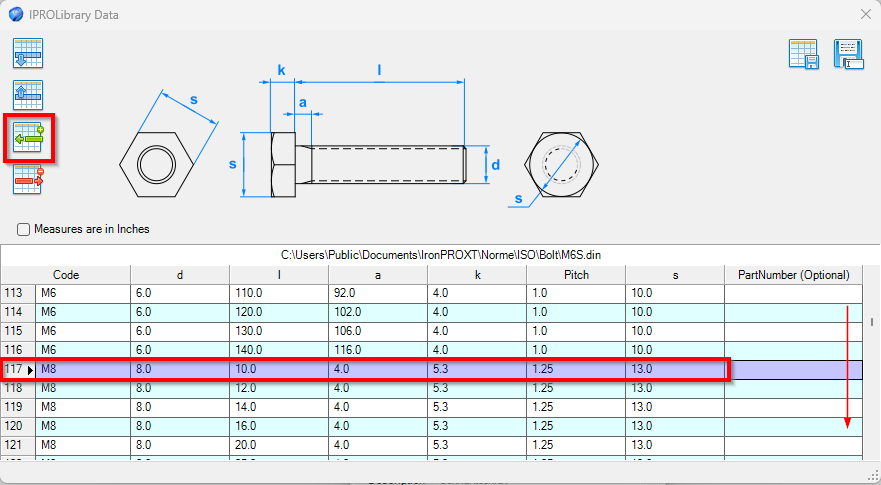Close the IPROLibrary Data window
Viewport: 881px width, 485px height.
click(866, 15)
